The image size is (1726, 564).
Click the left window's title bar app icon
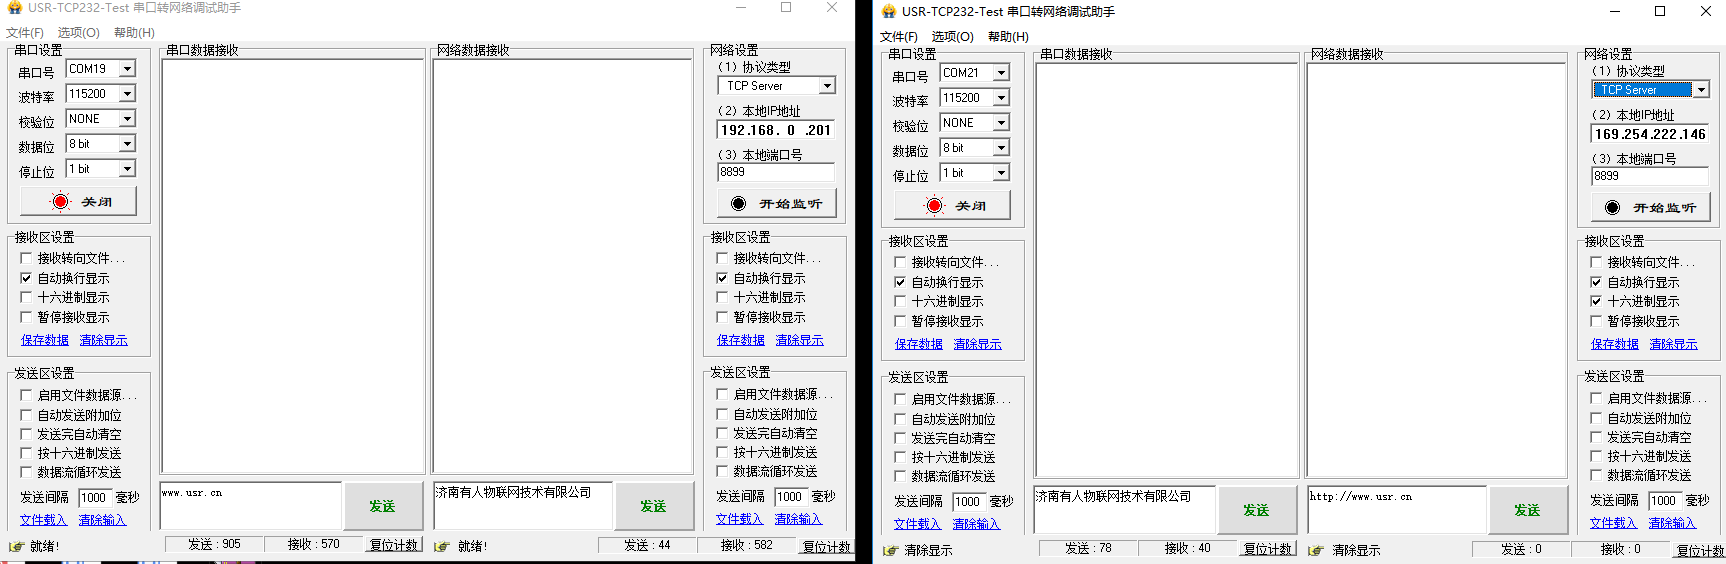(x=14, y=8)
